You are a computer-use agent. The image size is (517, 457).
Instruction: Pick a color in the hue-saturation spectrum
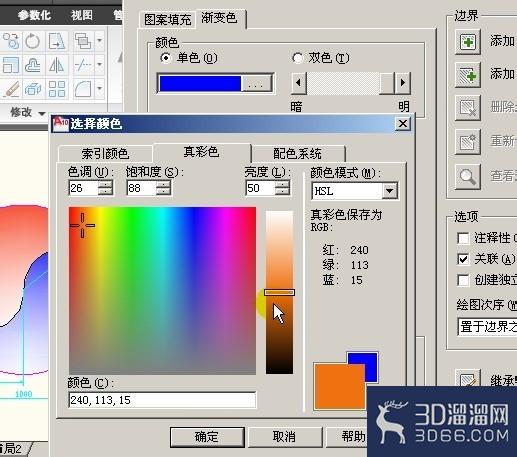coord(162,291)
